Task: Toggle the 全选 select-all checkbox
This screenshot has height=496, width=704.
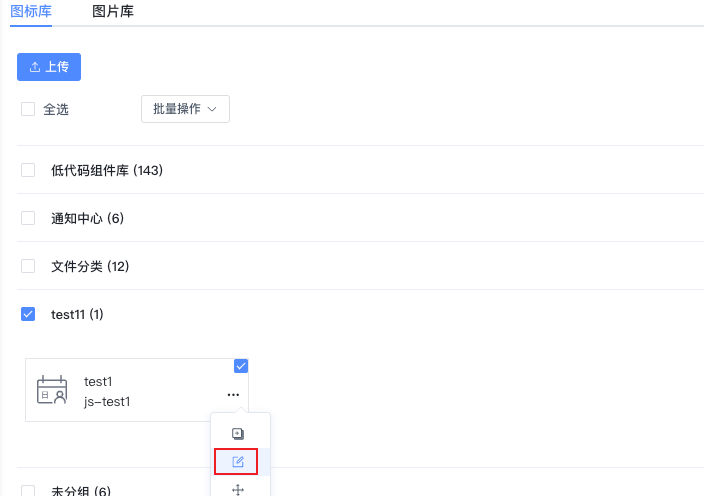Action: click(x=28, y=109)
